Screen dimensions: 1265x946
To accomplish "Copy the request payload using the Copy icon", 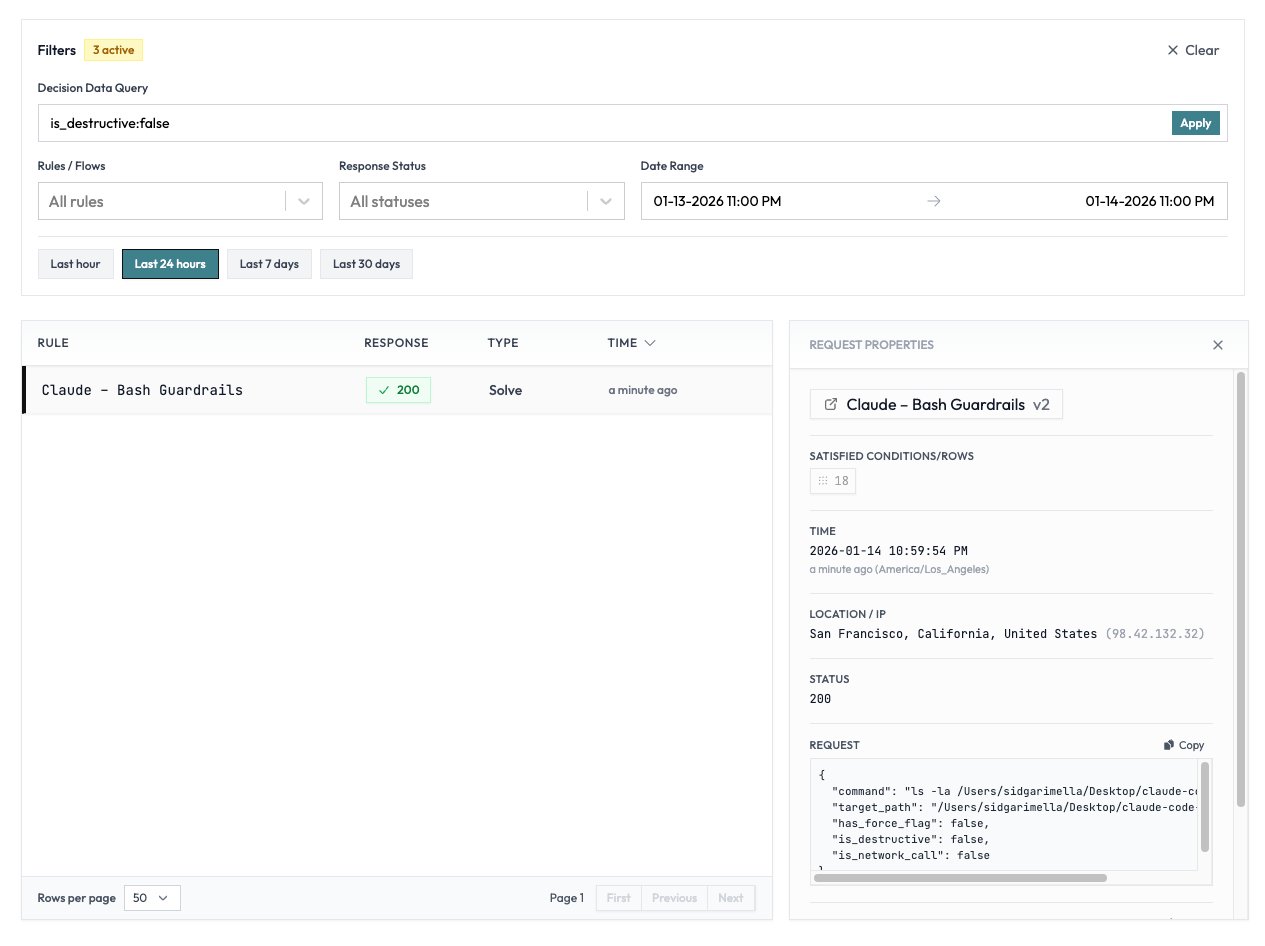I will [1168, 745].
